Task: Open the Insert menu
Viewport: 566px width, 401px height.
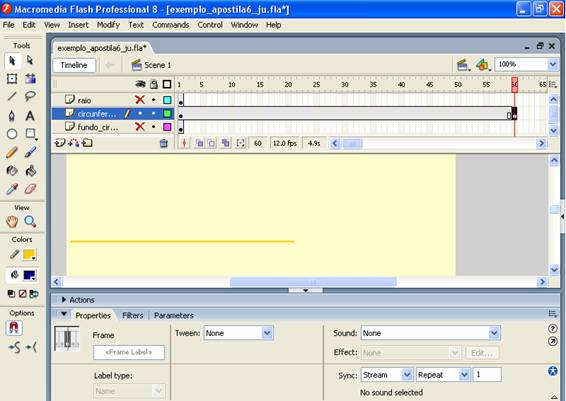Action: (78, 25)
